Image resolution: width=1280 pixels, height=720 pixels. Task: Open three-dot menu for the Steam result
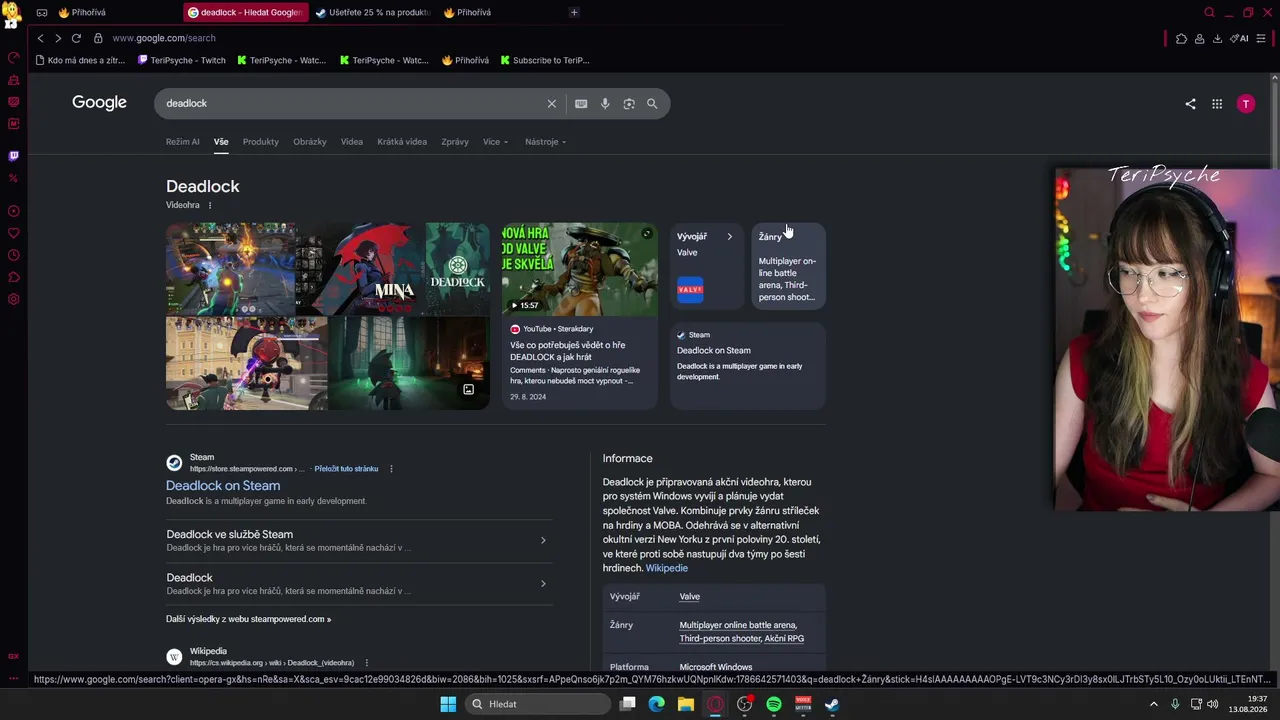(391, 469)
